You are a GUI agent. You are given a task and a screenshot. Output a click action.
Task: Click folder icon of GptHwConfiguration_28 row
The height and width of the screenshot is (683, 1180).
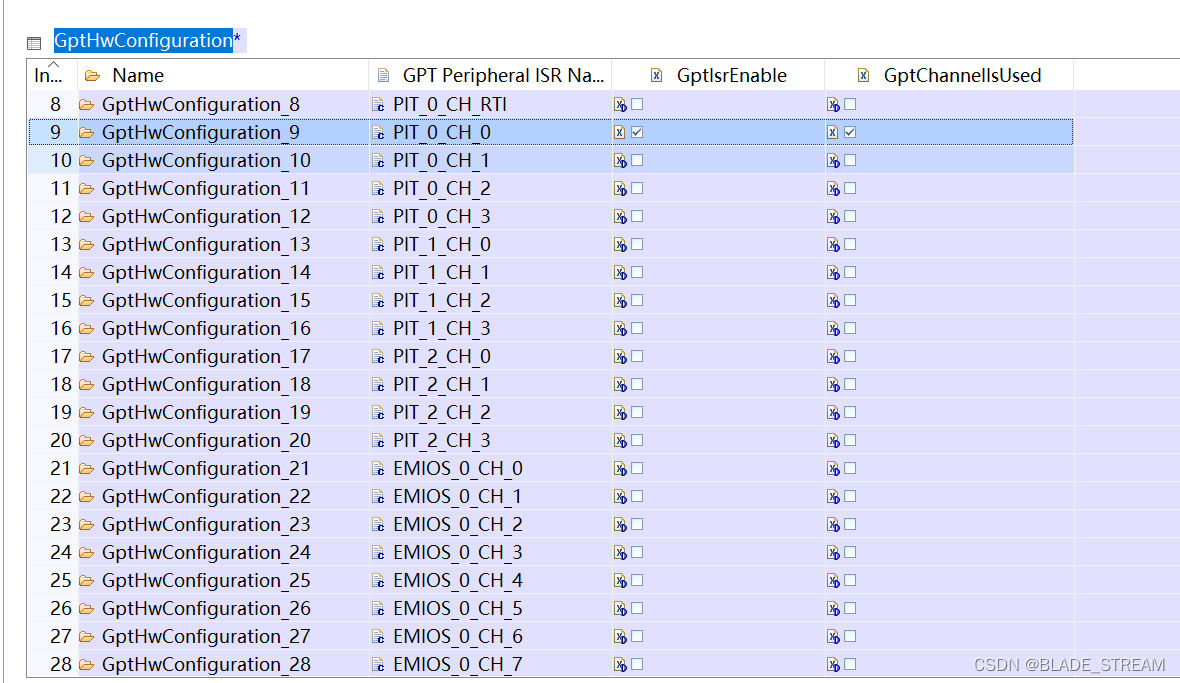(87, 664)
